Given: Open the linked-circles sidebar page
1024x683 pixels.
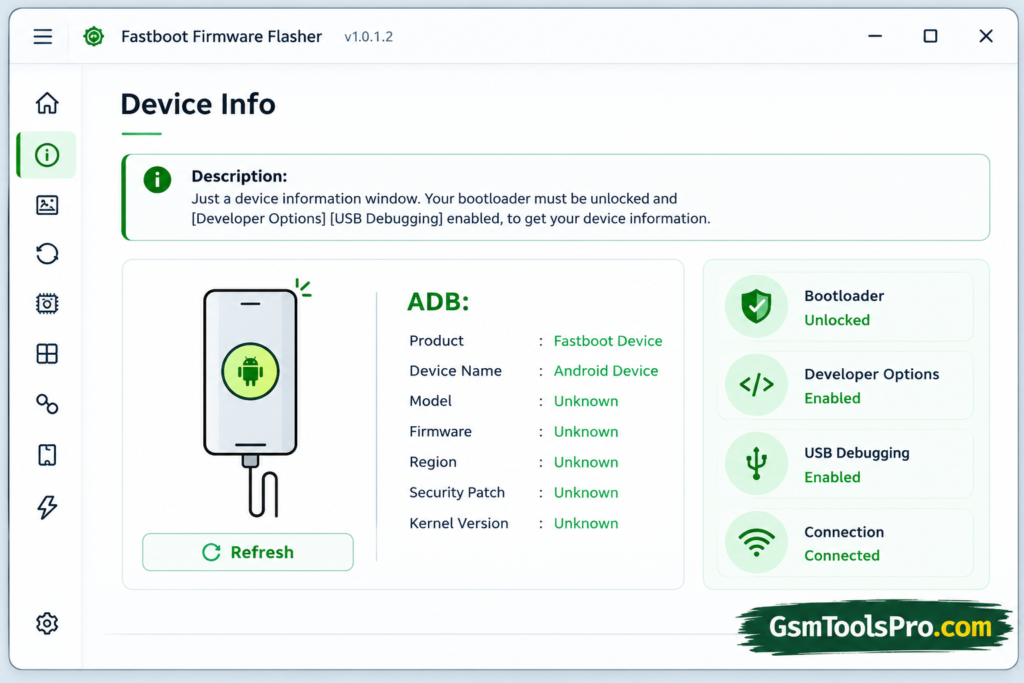Looking at the screenshot, I should point(47,404).
